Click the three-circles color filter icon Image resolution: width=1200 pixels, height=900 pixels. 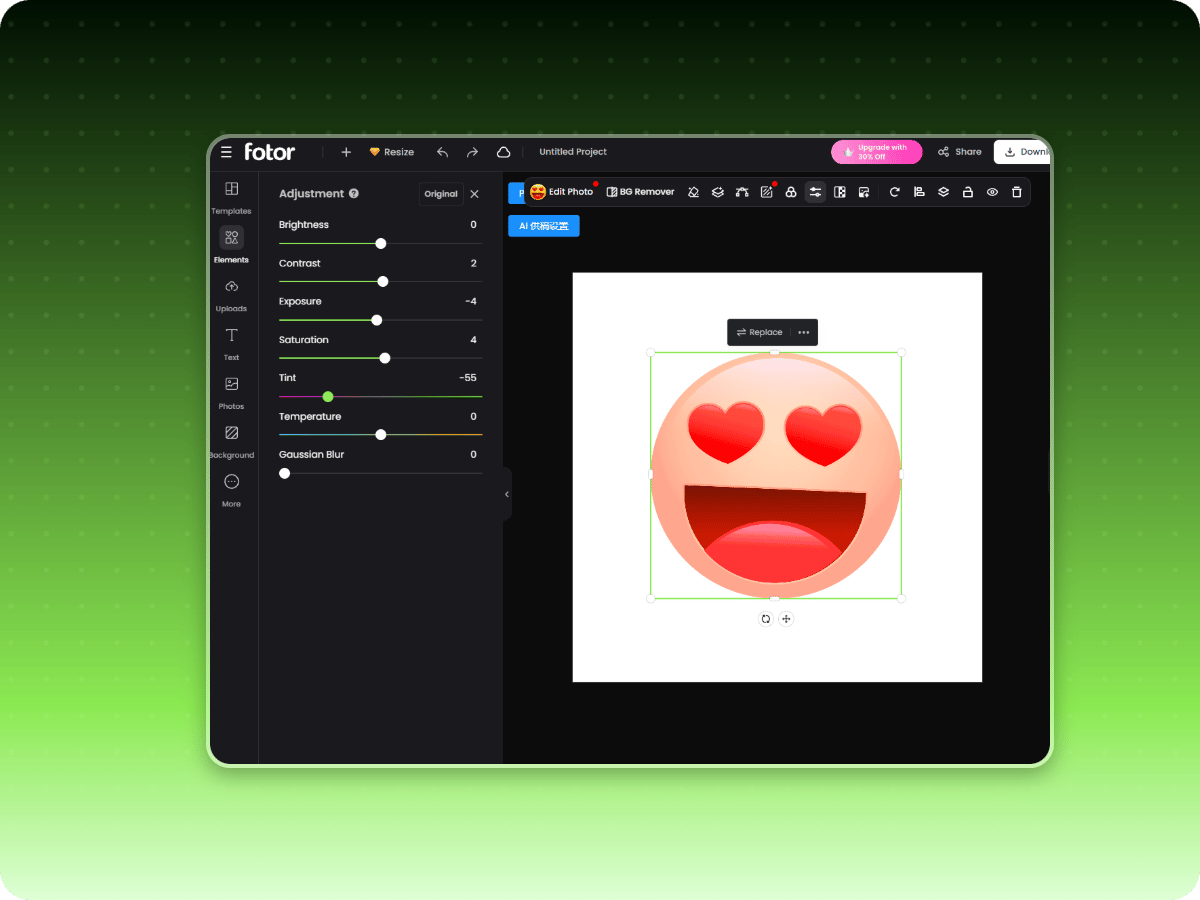[x=791, y=192]
